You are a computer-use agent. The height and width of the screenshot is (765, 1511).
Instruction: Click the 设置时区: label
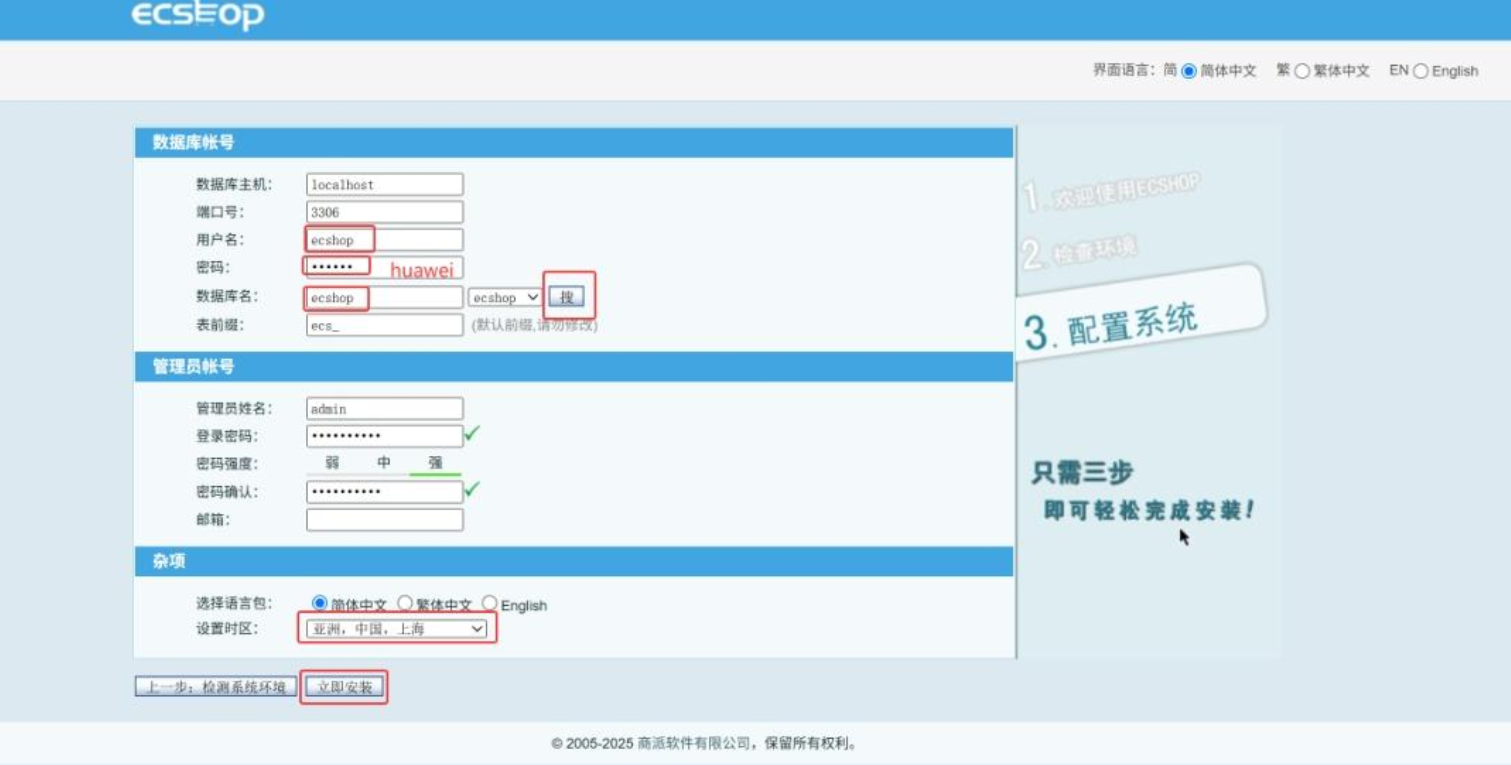point(226,629)
